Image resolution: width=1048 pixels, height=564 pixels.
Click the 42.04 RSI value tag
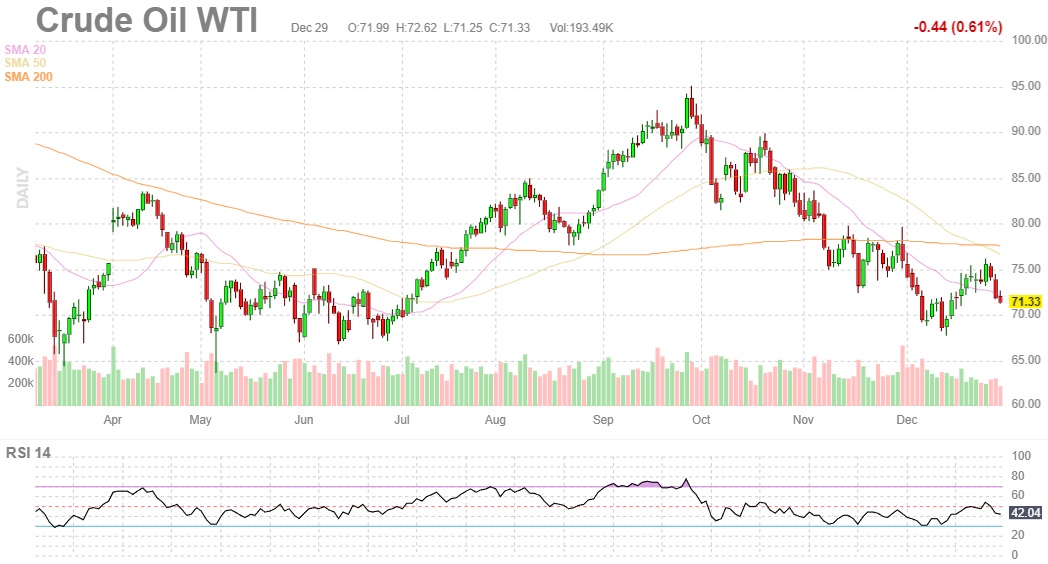click(1025, 513)
